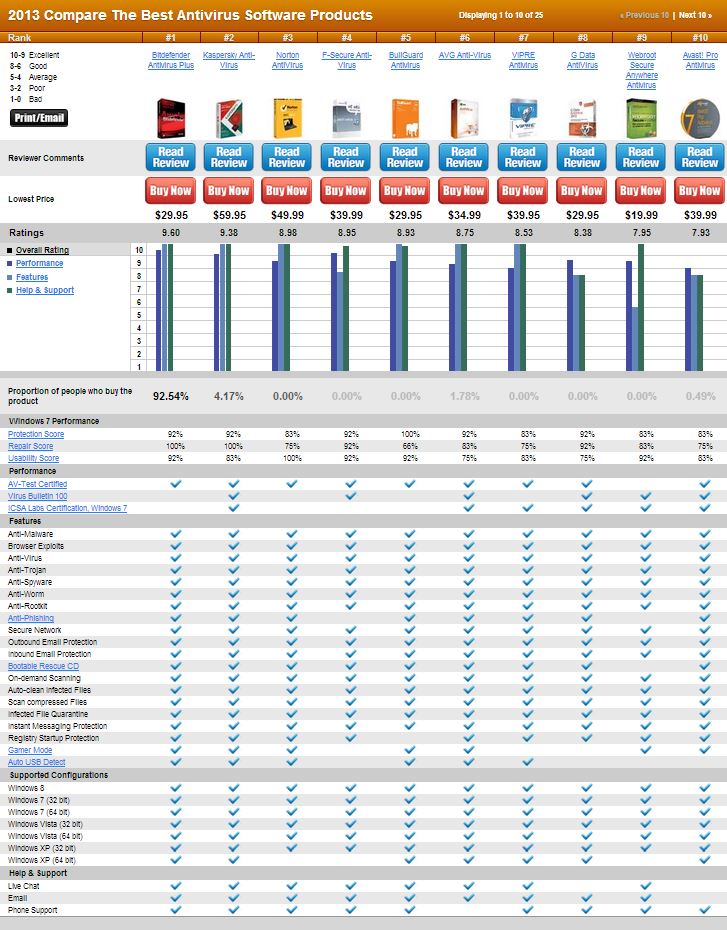Screen dimensions: 727x930
Task: Click the Previous 10 pager link
Action: (645, 15)
